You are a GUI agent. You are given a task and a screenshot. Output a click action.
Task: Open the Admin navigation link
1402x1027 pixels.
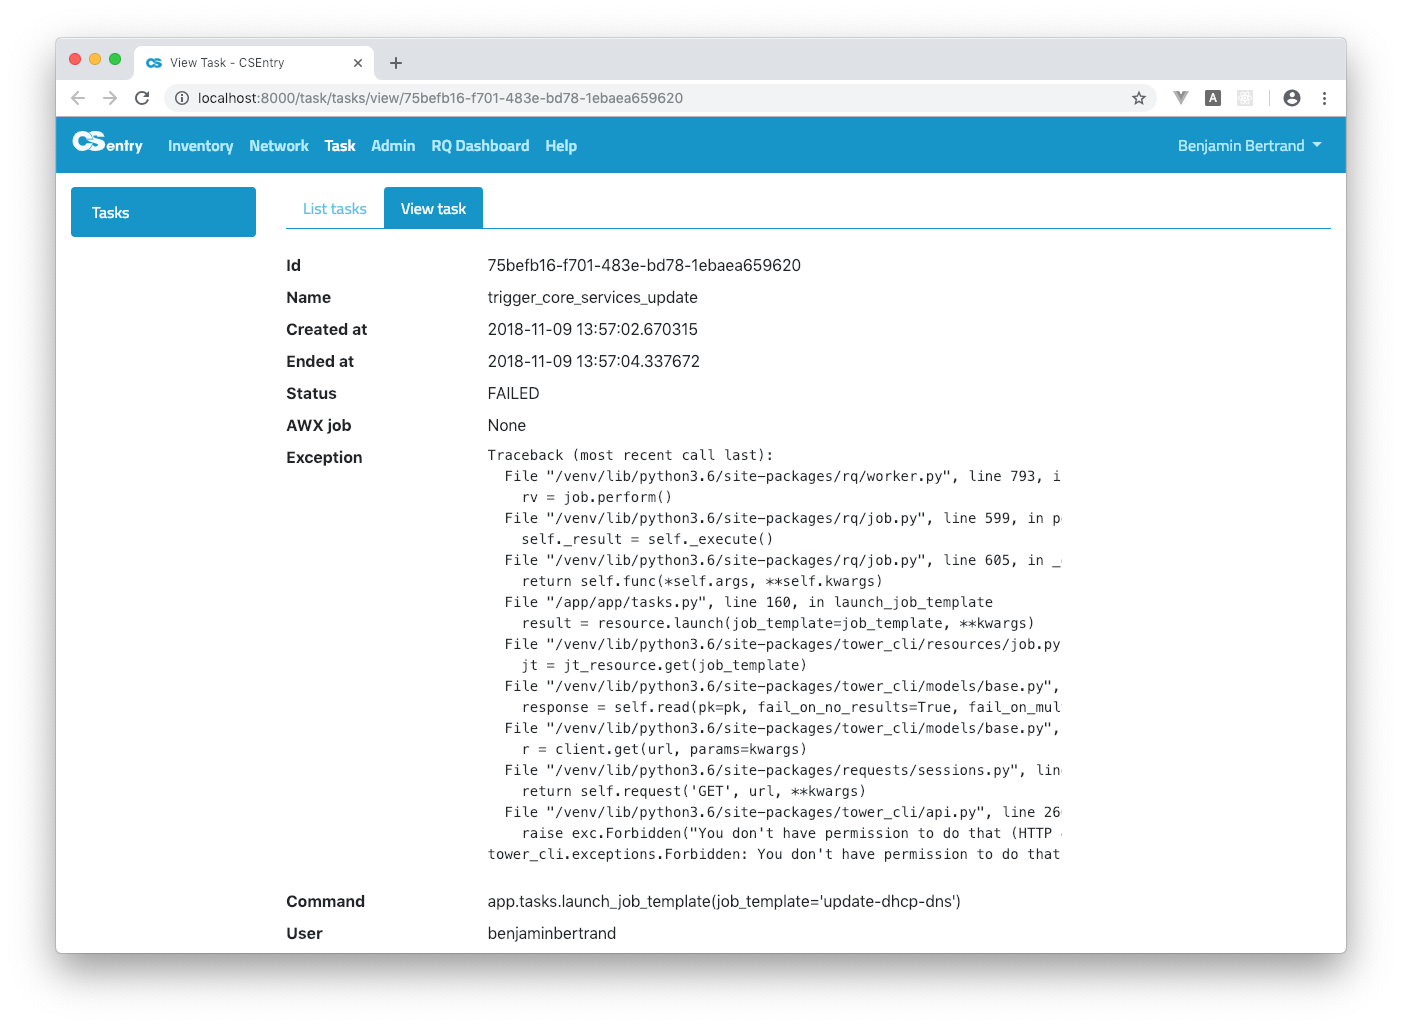point(393,146)
